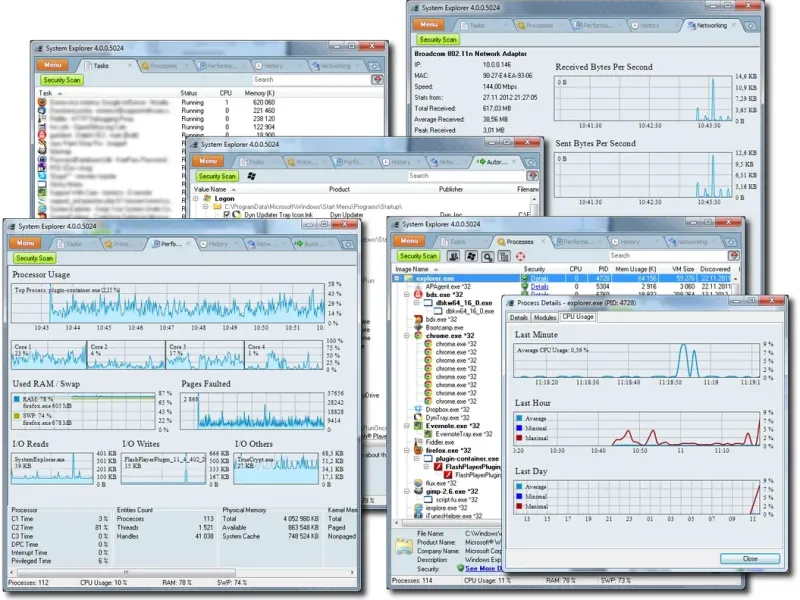The image size is (800, 600).
Task: Uncheck the Dyn Updater Tray Icon.lnk checkbox
Action: [227, 215]
